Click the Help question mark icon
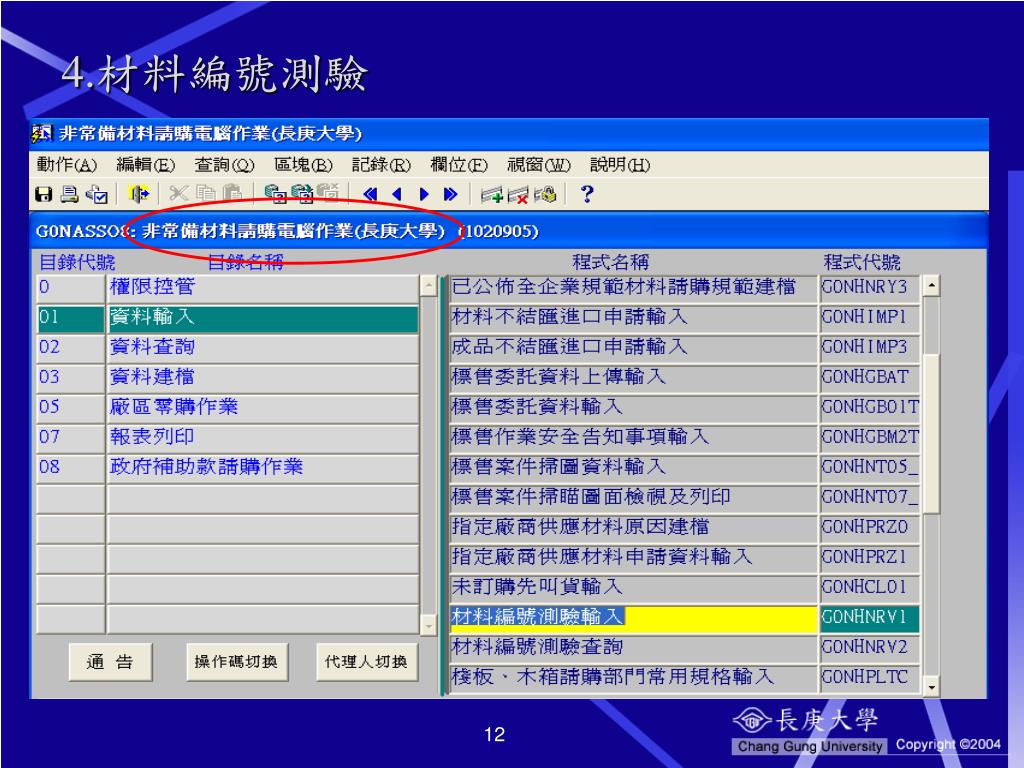Screen dimensions: 1024x768 point(586,194)
